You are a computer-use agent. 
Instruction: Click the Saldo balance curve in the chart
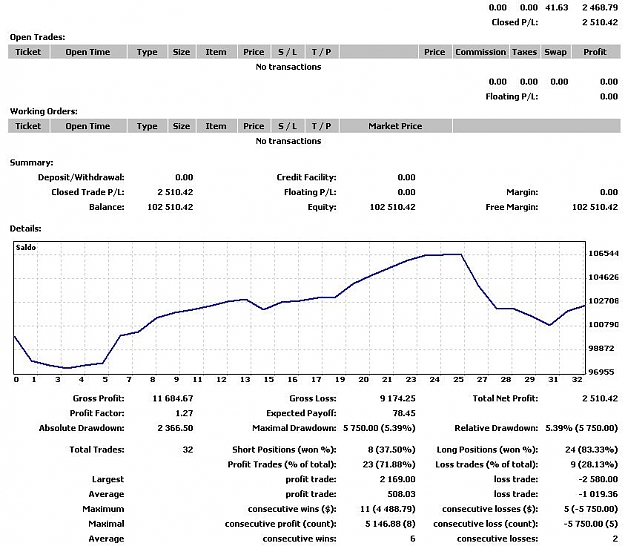coord(299,301)
